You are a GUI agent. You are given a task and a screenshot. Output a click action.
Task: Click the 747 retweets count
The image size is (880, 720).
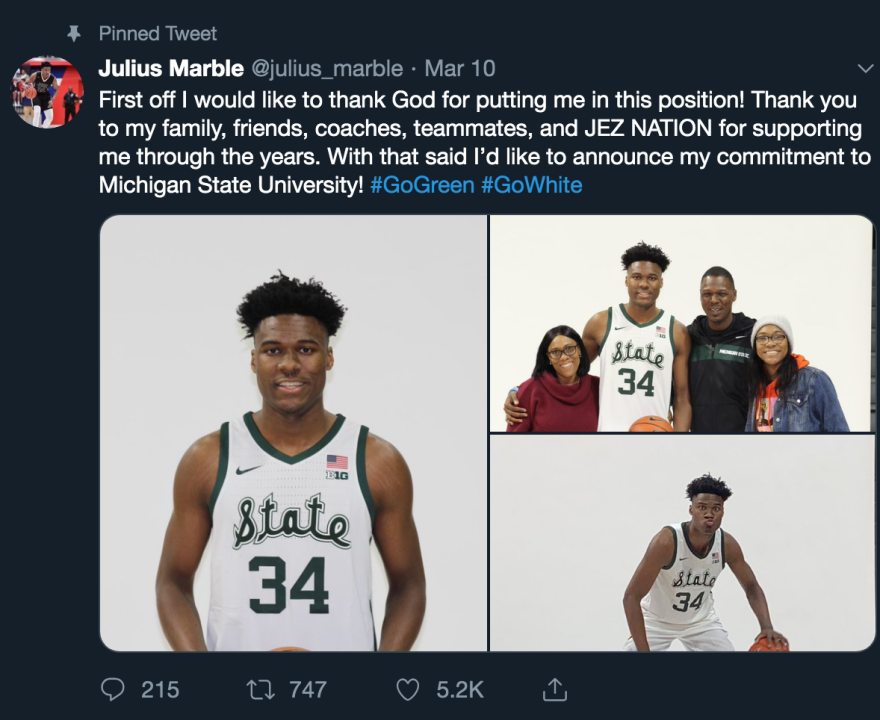307,689
